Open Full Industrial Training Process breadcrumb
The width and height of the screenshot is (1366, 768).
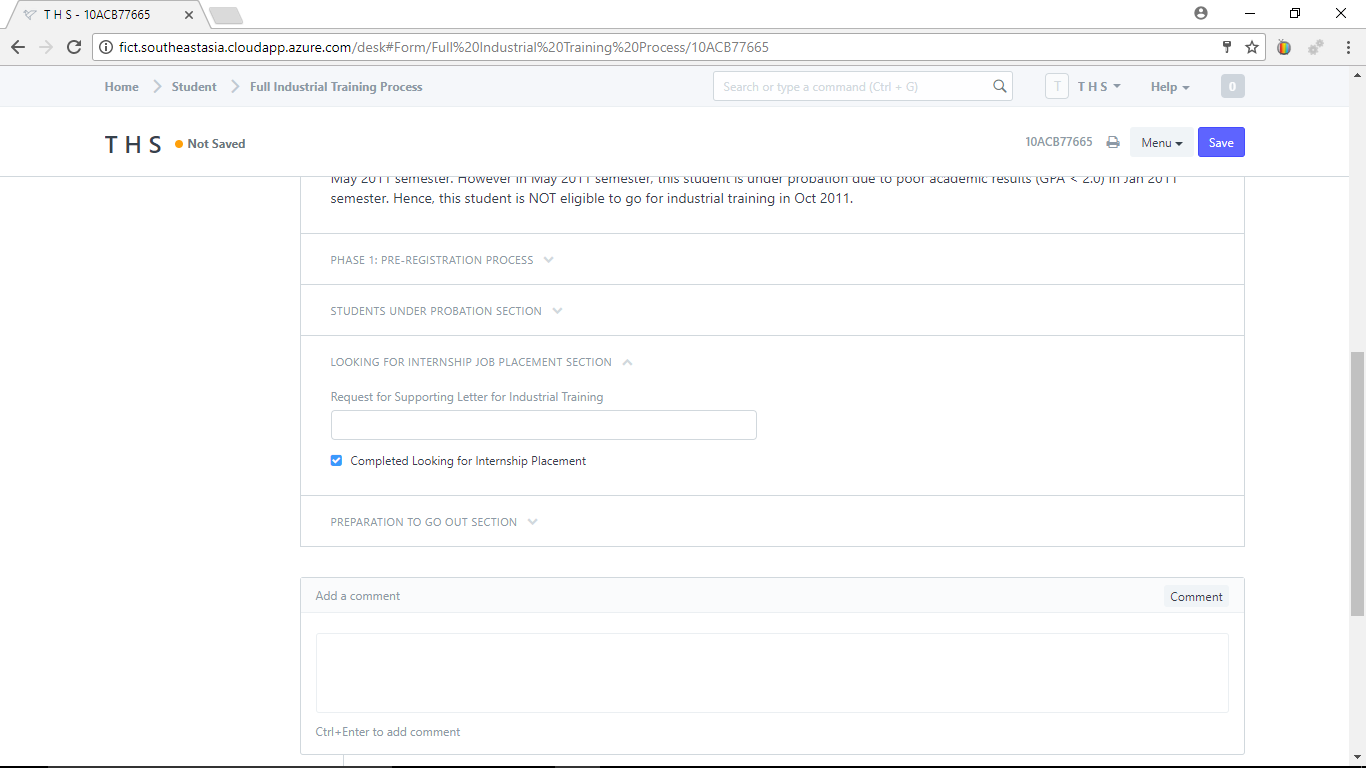(336, 87)
